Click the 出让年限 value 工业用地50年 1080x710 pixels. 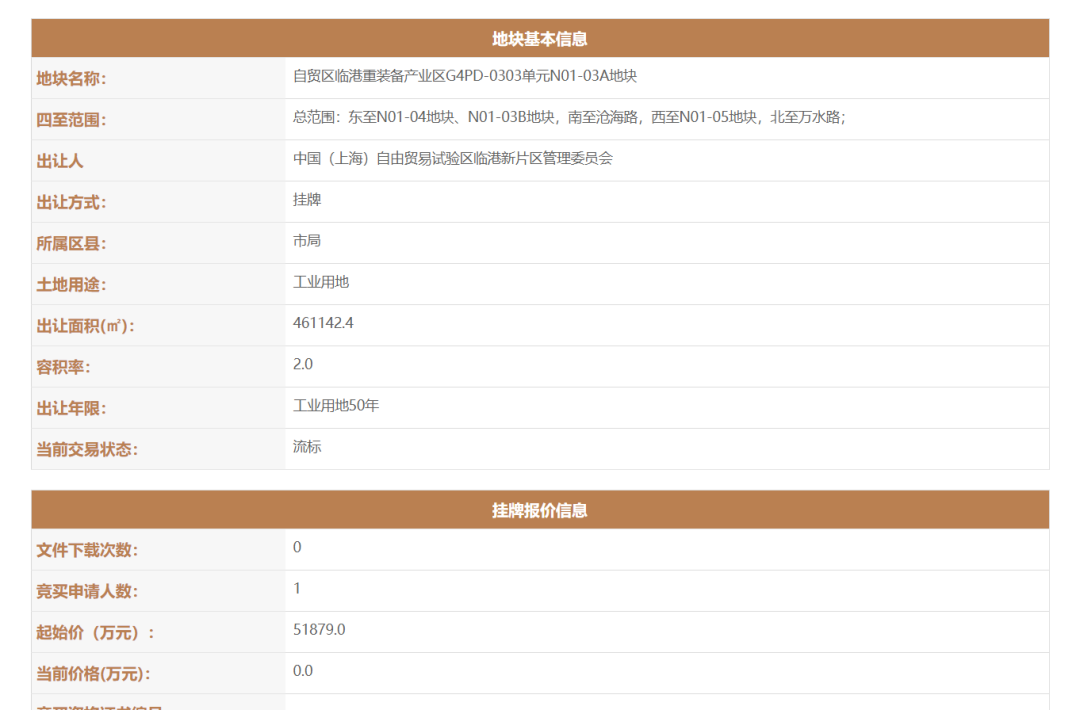(336, 406)
